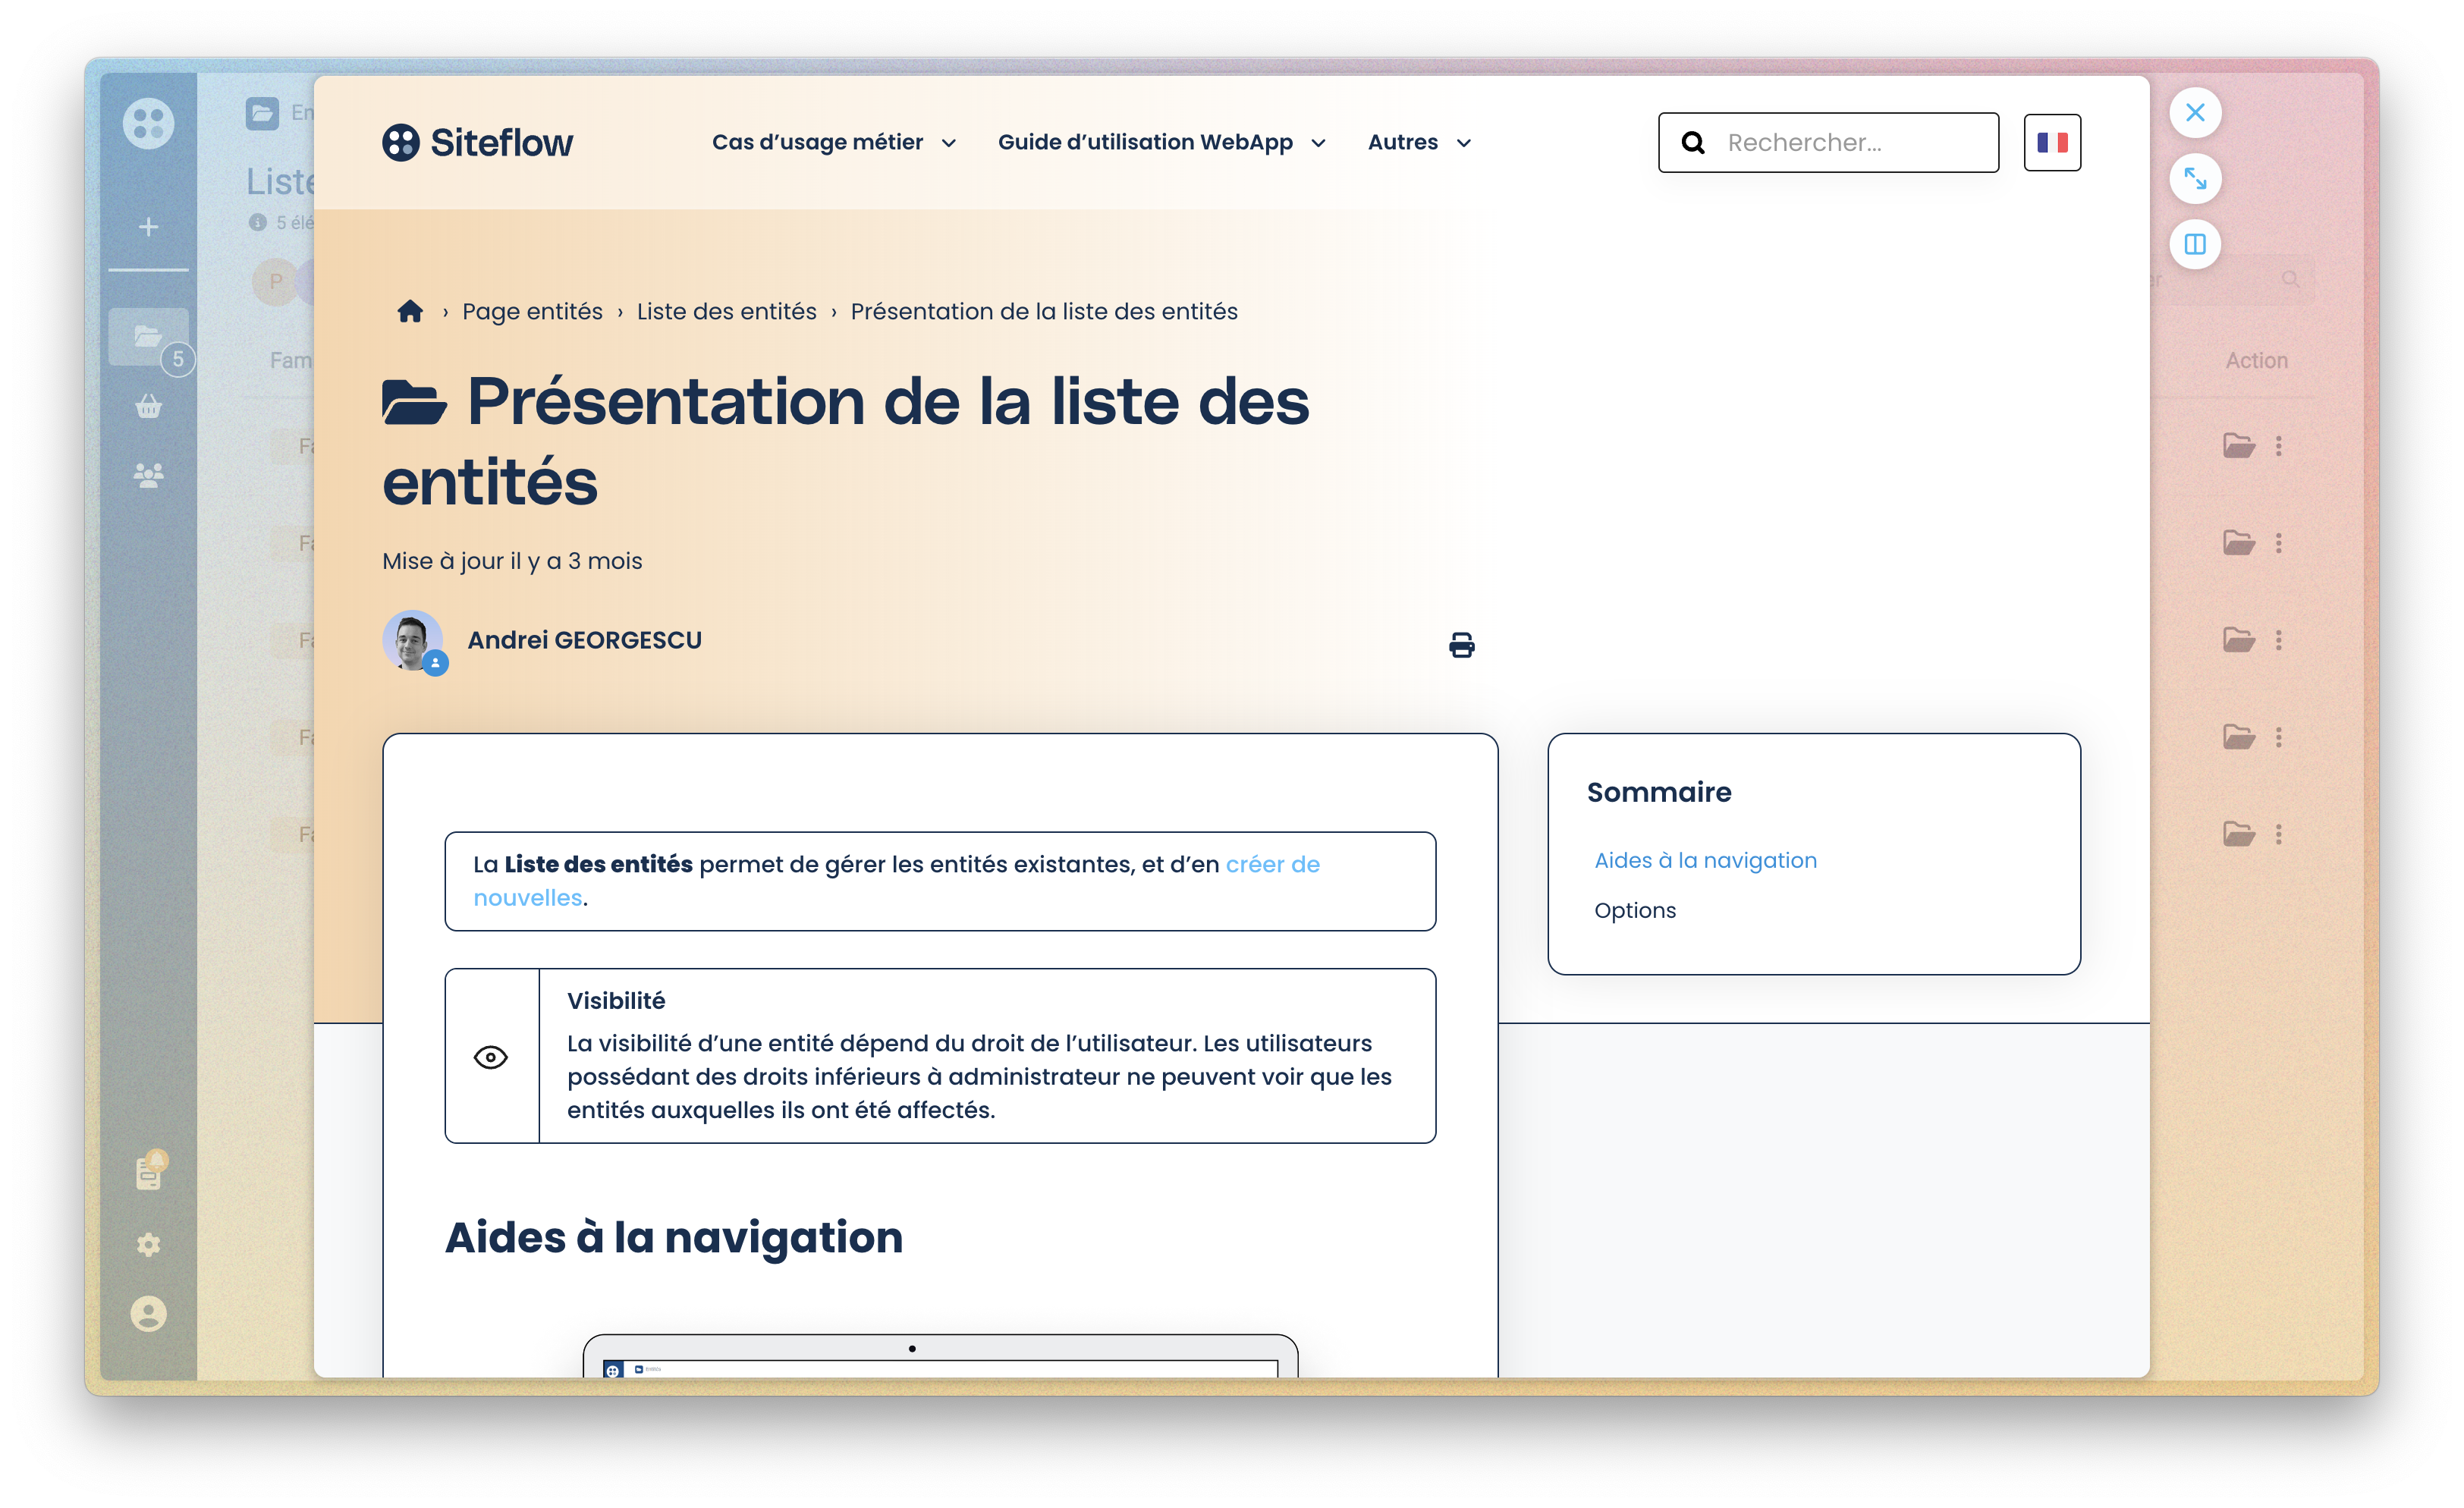Open settings gear in left sidebar
The image size is (2464, 1508).
coord(148,1245)
